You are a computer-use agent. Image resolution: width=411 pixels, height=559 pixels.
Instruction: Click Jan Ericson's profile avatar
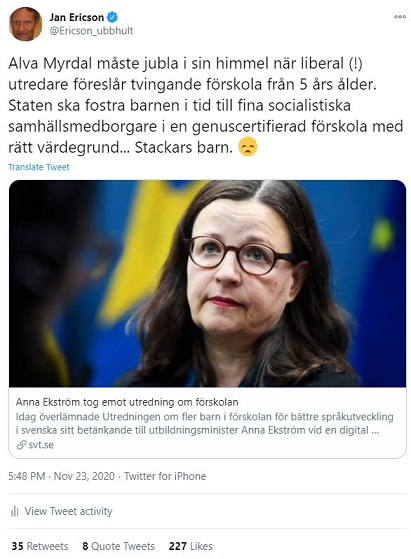point(25,24)
